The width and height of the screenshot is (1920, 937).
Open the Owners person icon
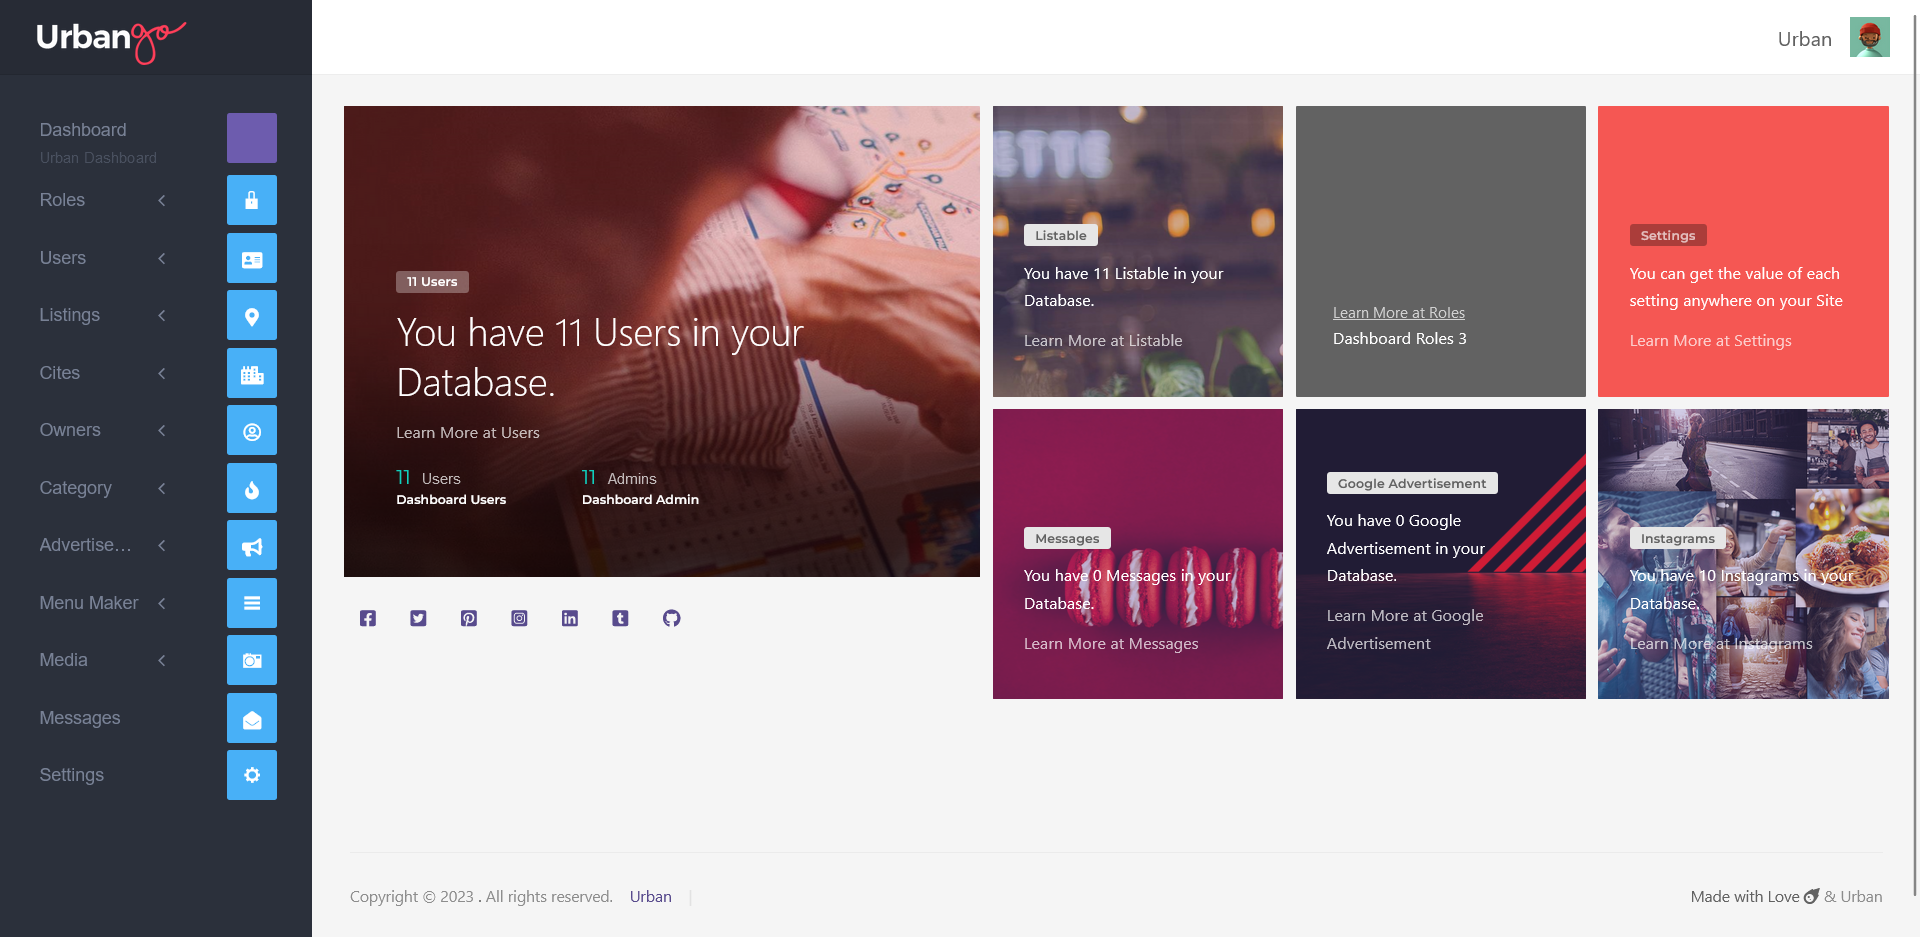[x=251, y=430]
